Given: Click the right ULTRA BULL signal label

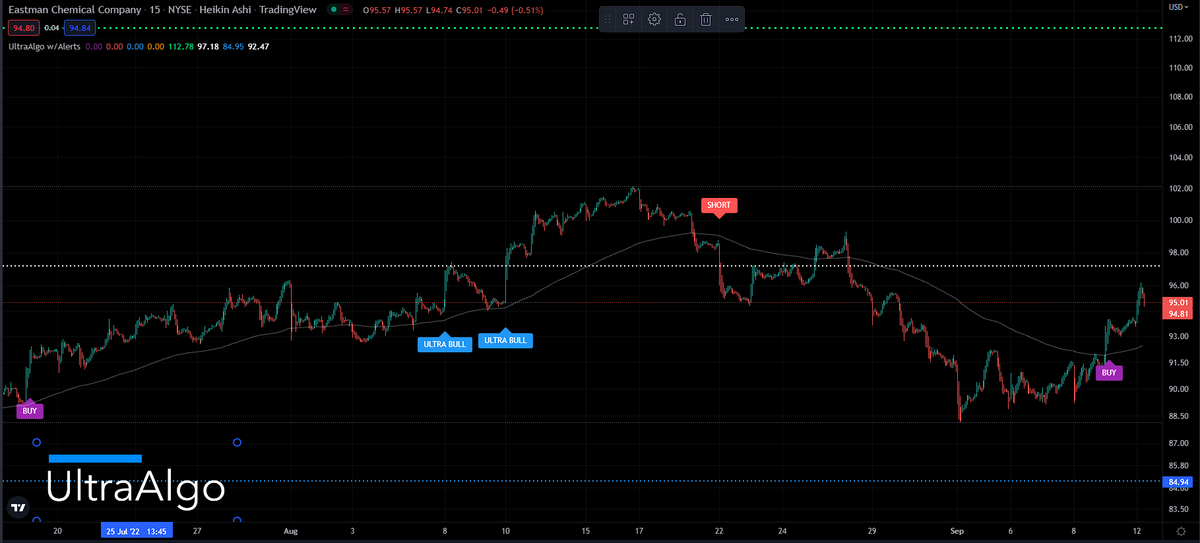Looking at the screenshot, I should 505,340.
